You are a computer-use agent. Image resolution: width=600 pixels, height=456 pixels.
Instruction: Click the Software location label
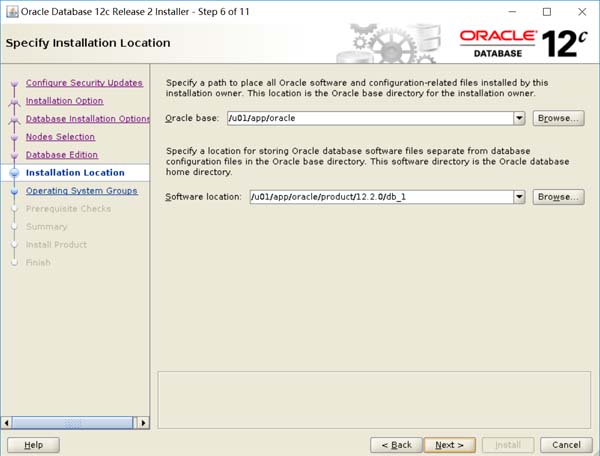[x=204, y=197]
